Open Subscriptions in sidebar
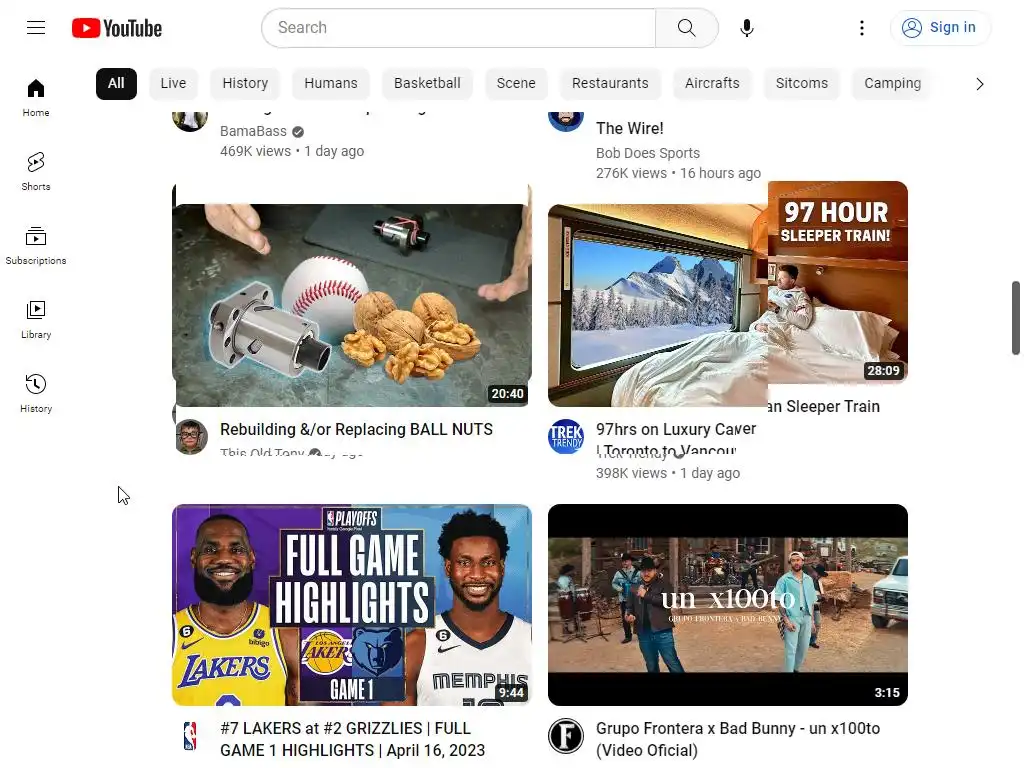The width and height of the screenshot is (1024, 768). [x=36, y=246]
